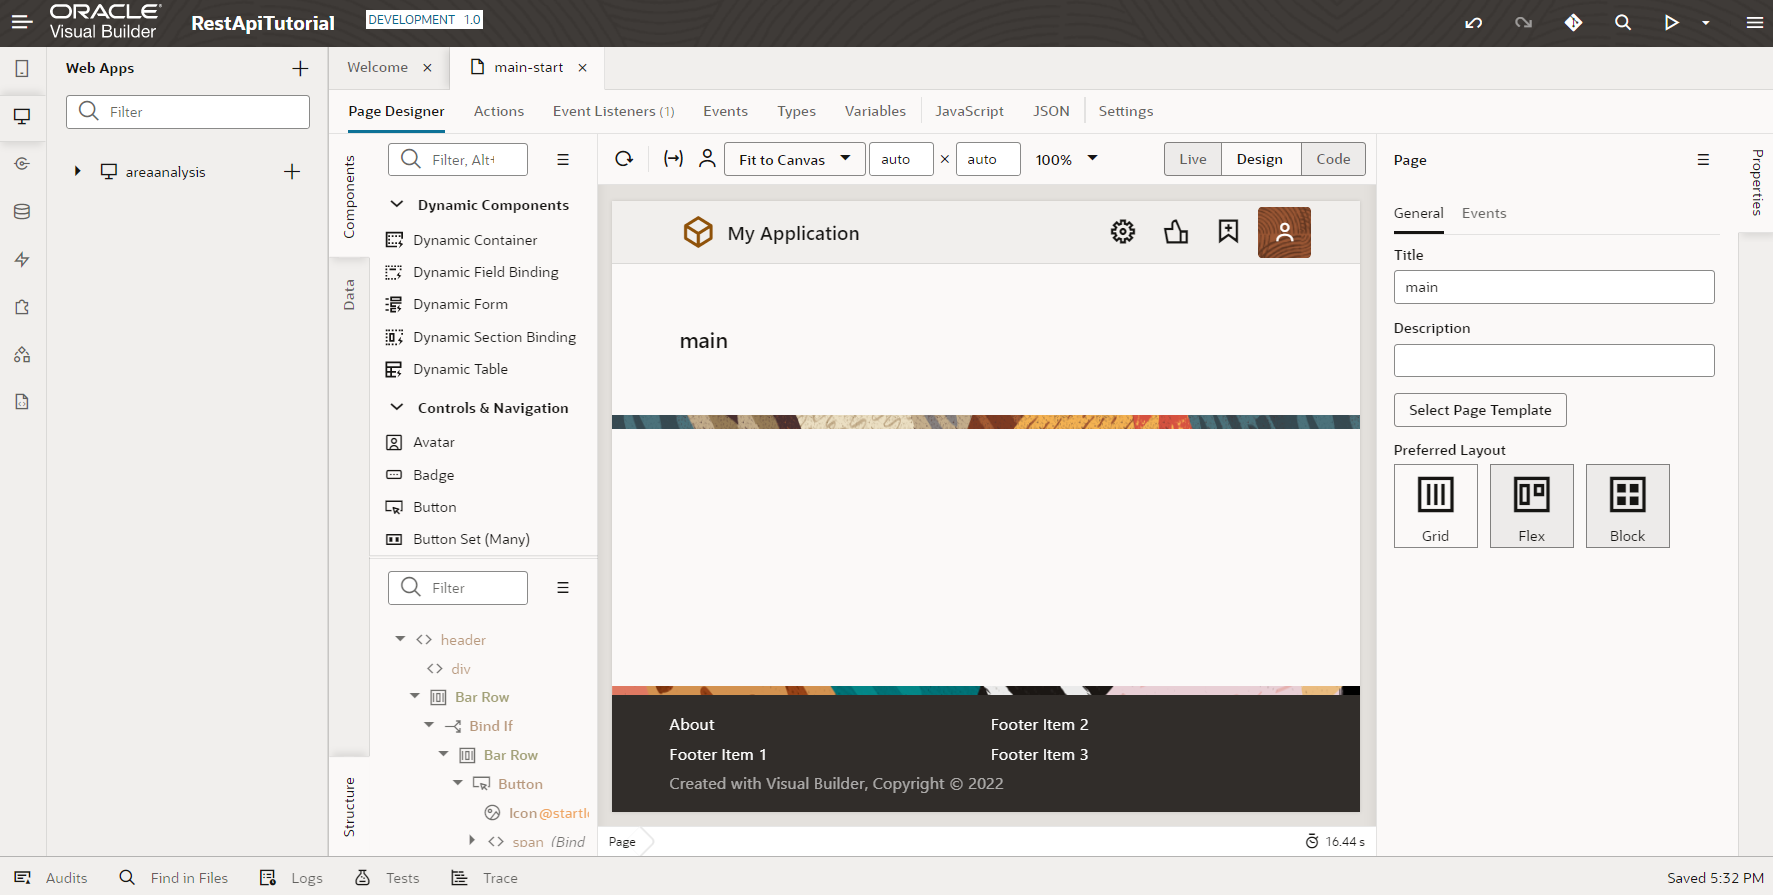The height and width of the screenshot is (895, 1773).
Task: Open the Services icon in left navigator
Action: (22, 164)
